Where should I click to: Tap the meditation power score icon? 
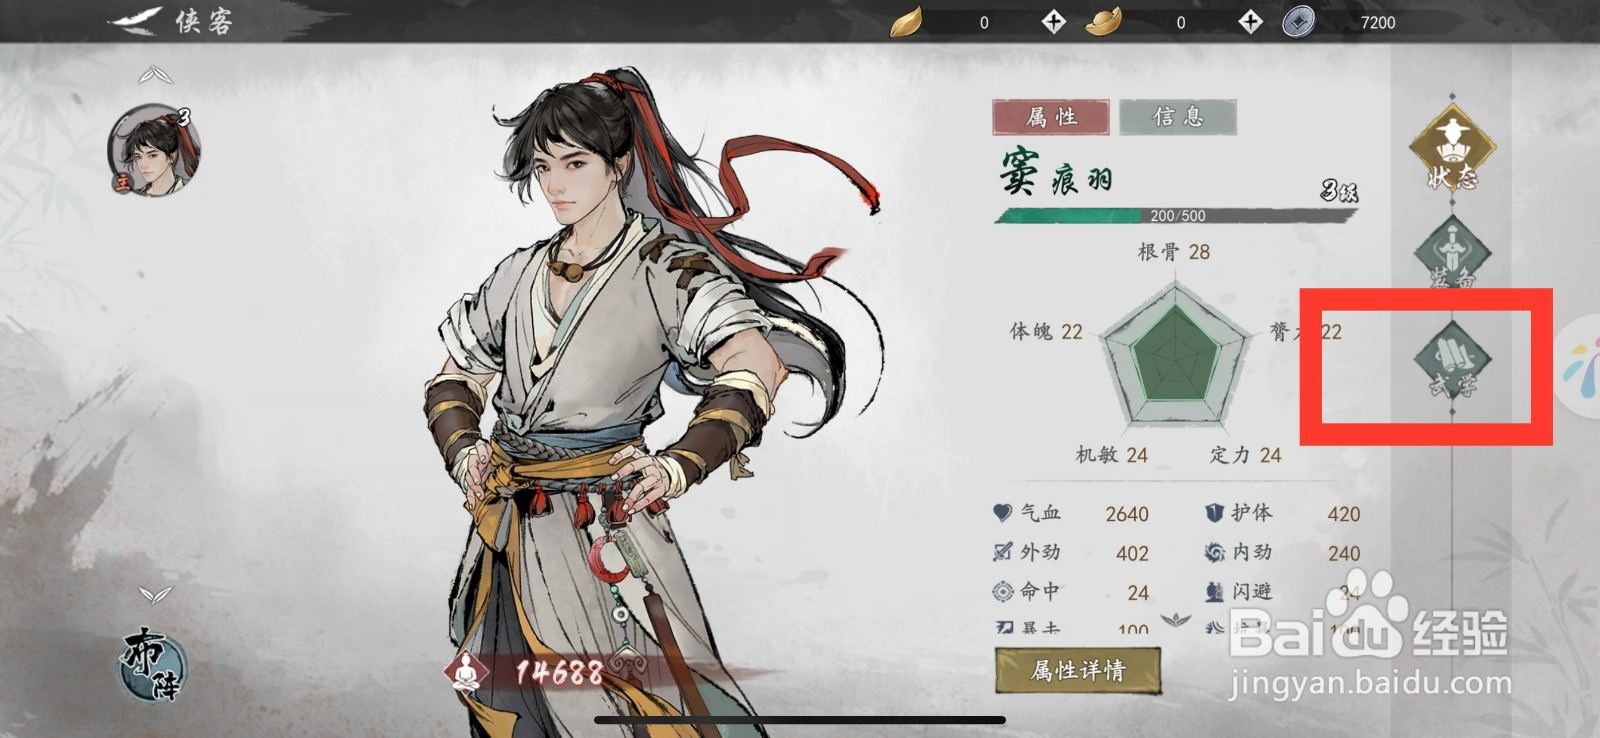pyautogui.click(x=463, y=672)
